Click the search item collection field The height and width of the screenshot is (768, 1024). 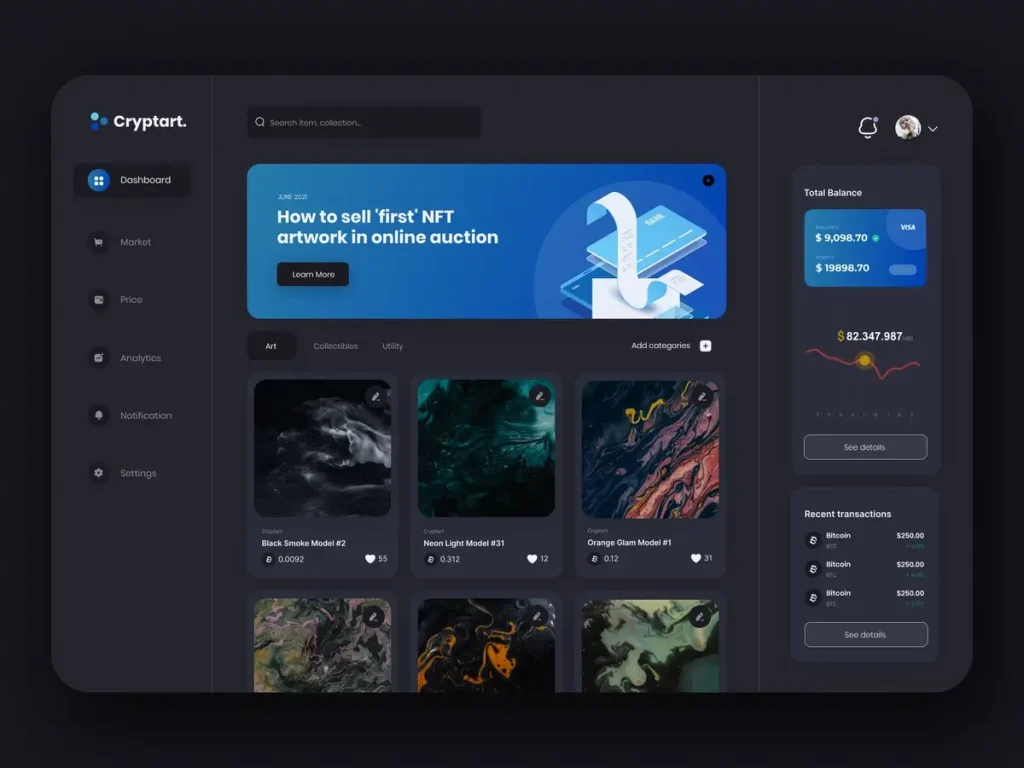363,122
